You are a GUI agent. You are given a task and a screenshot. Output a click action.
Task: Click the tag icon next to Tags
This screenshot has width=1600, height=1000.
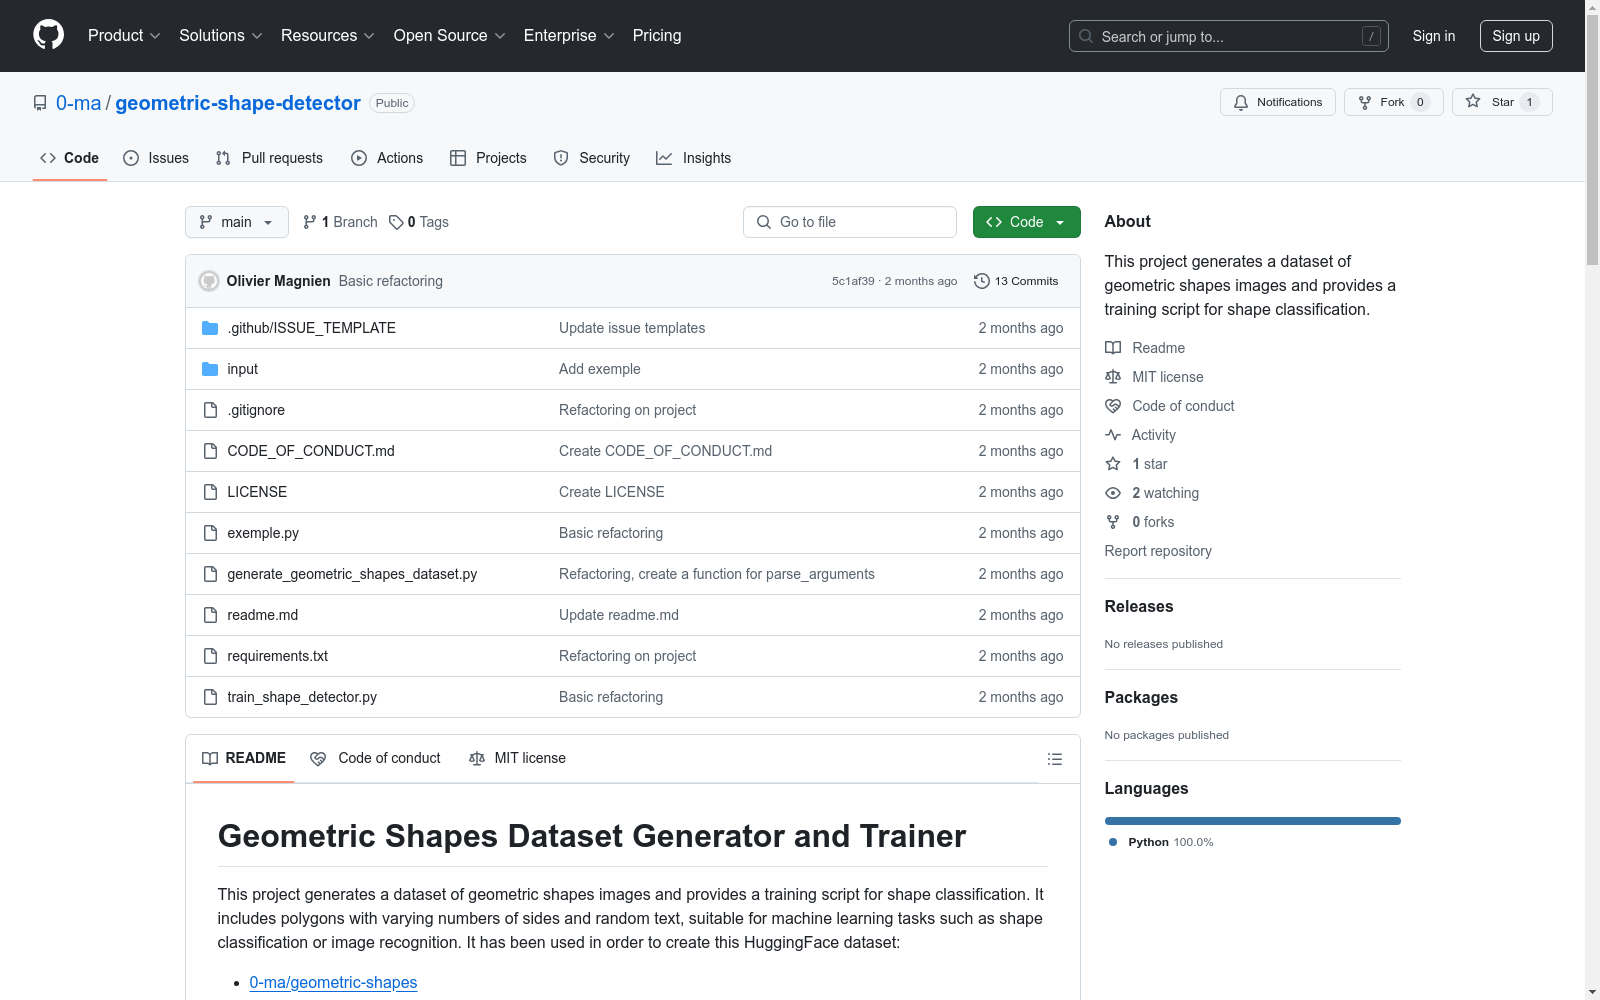[396, 222]
